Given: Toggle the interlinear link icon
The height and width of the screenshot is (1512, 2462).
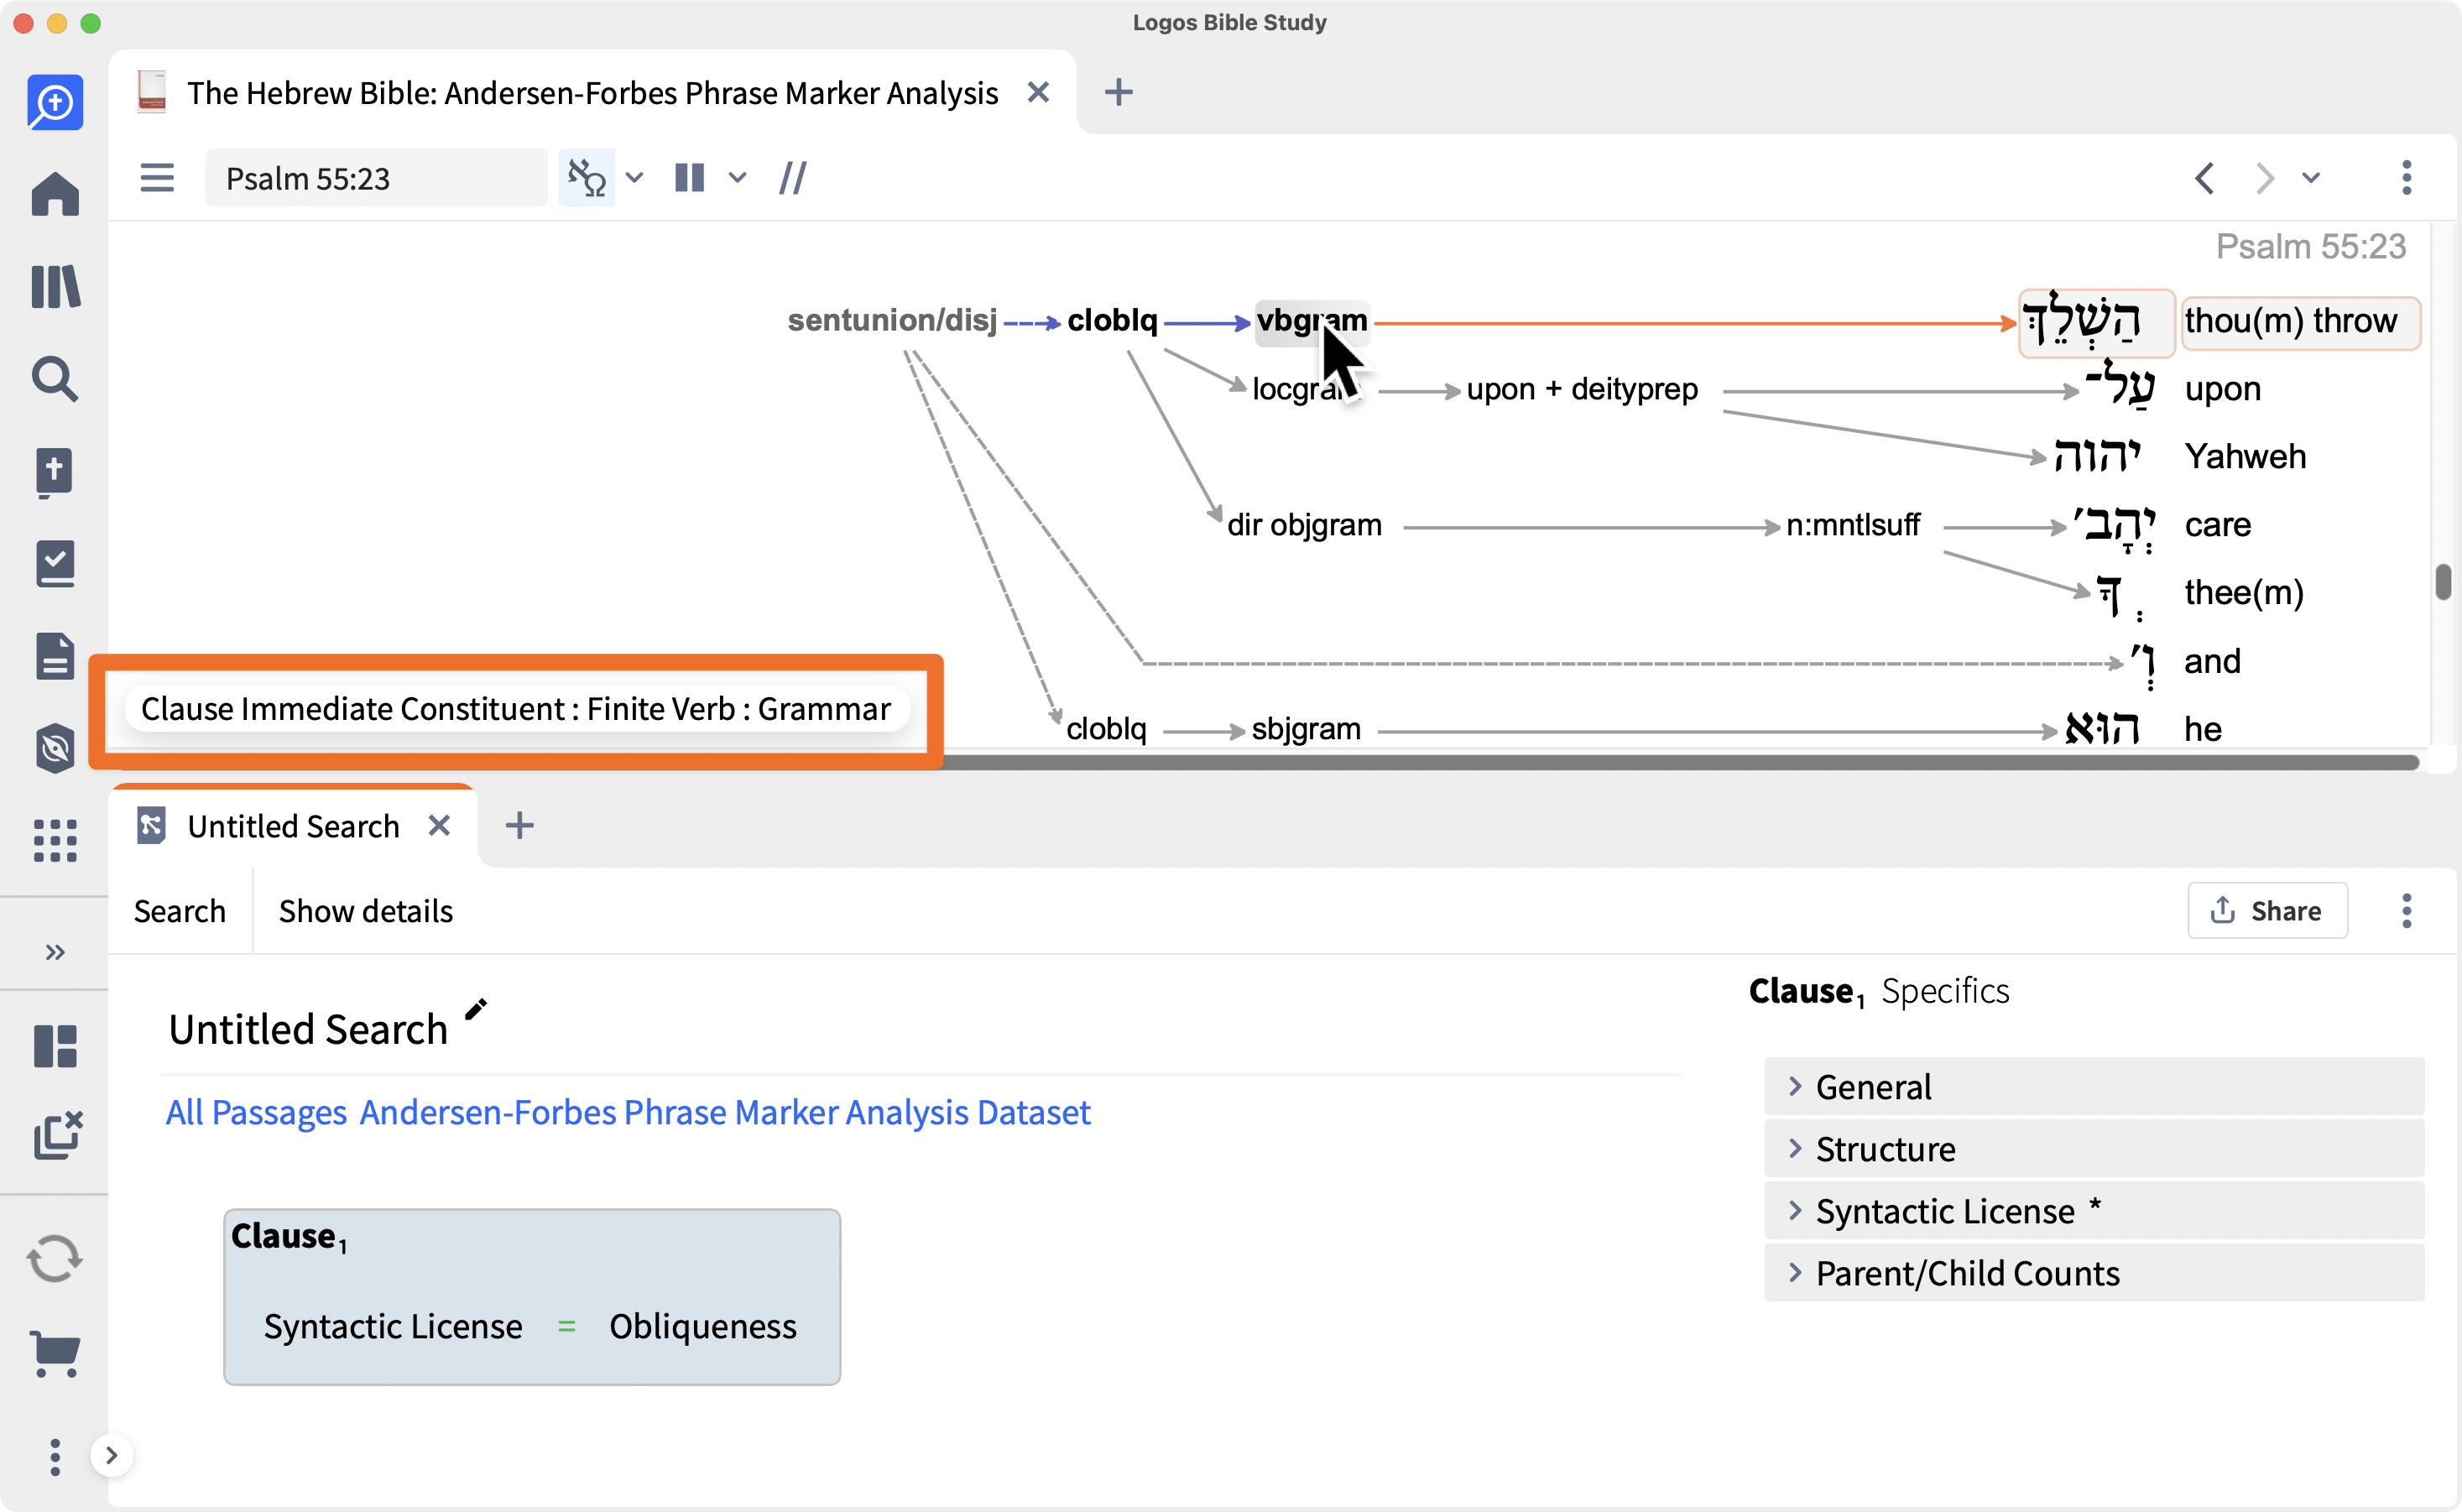Looking at the screenshot, I should (x=586, y=178).
